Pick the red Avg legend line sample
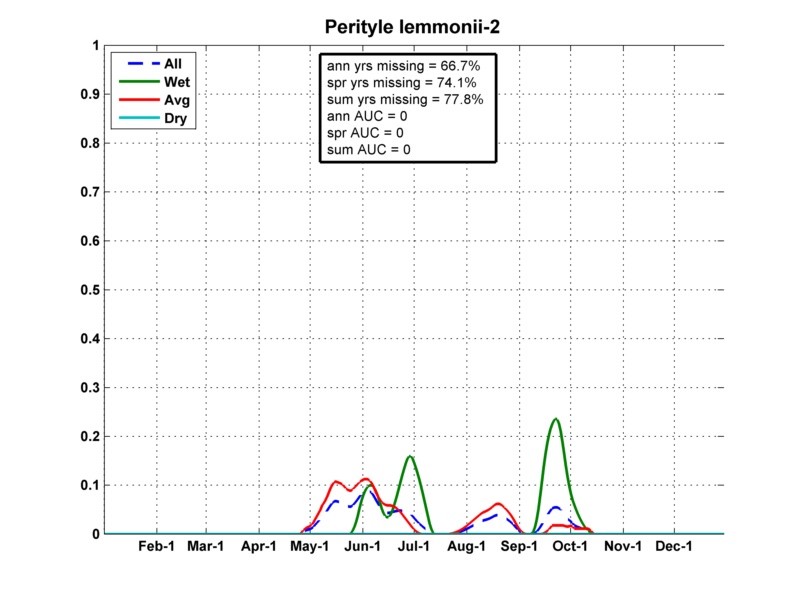This screenshot has width=800, height=600. [x=136, y=101]
